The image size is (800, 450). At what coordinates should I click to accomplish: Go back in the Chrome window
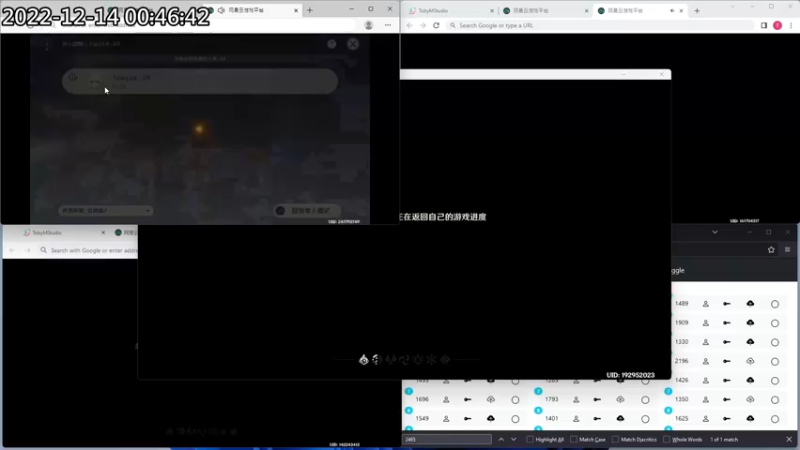410,25
